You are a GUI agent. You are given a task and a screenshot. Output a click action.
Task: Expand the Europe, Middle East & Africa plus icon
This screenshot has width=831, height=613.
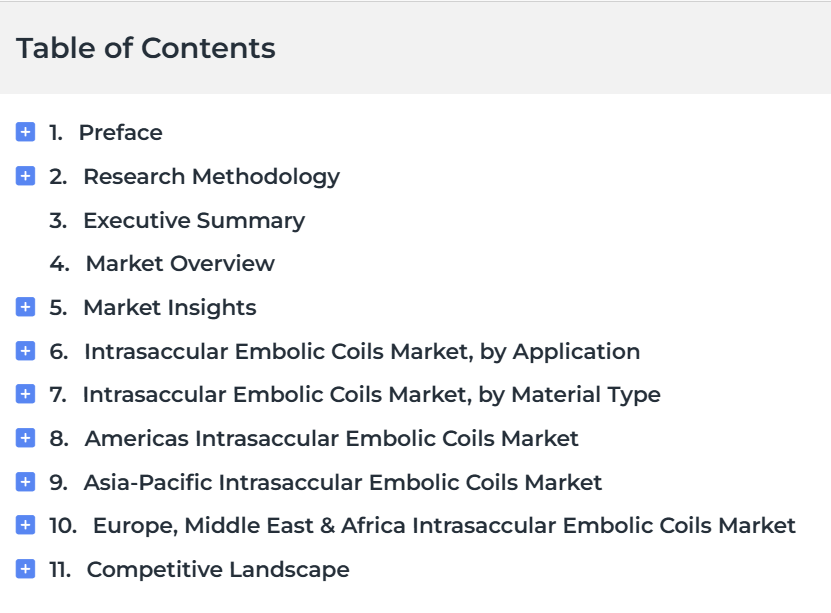[25, 525]
